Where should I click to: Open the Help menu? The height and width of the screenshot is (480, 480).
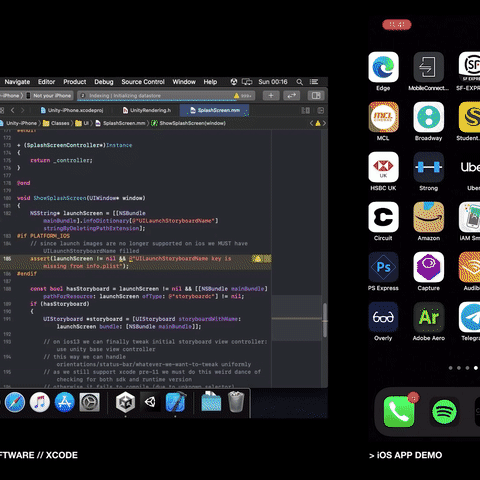210,82
